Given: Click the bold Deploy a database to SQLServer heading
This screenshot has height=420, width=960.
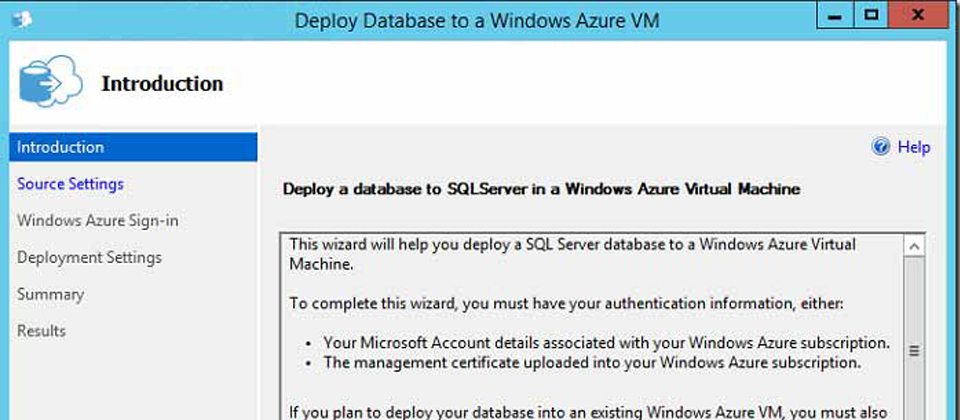Looking at the screenshot, I should pos(541,188).
